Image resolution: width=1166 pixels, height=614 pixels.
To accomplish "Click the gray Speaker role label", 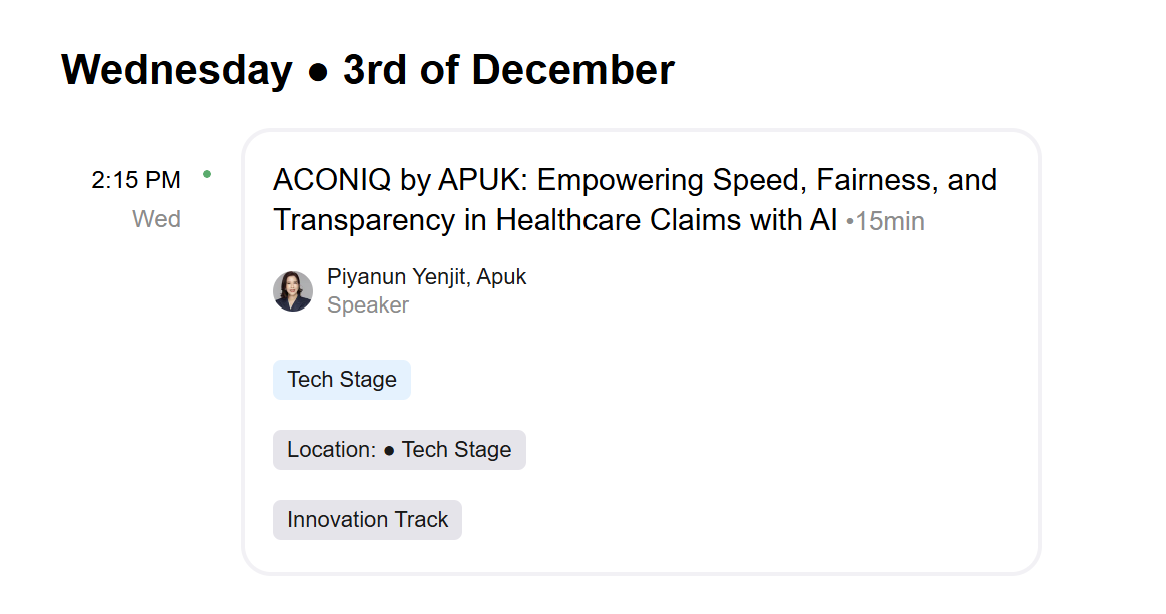I will [367, 305].
